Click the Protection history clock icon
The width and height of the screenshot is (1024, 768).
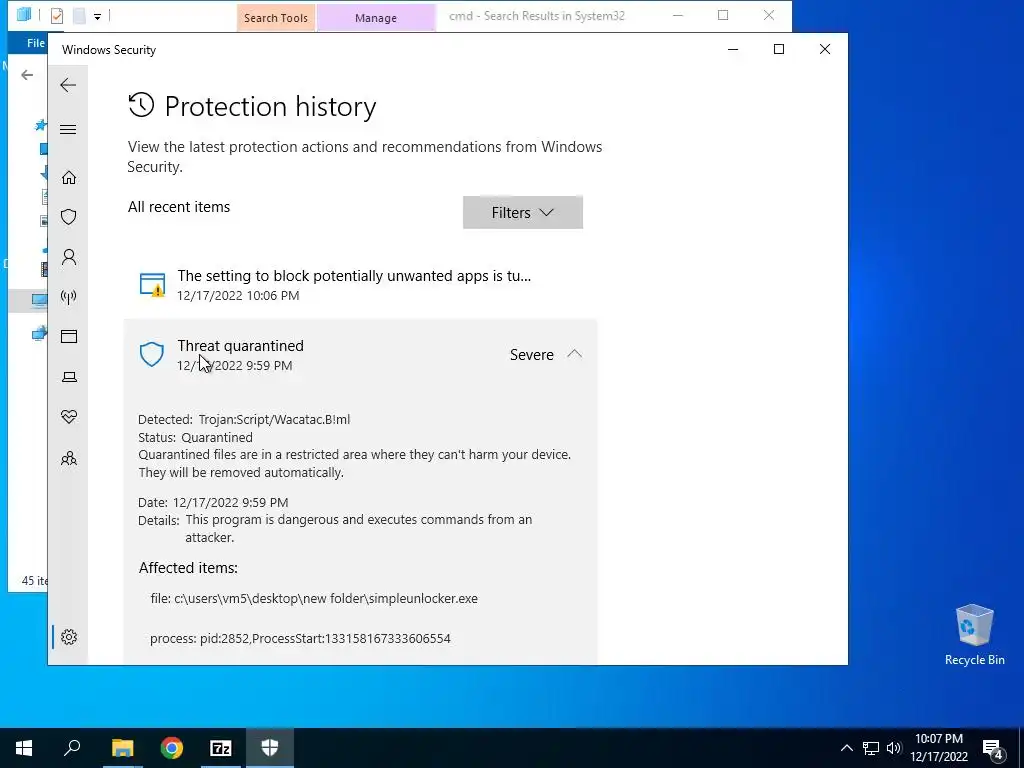coord(141,105)
